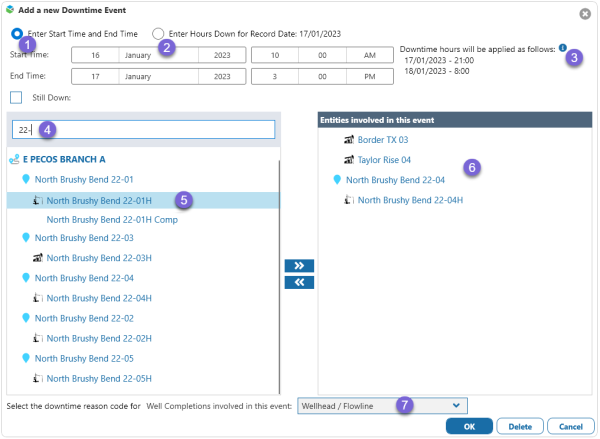Select North Brushy Bend 22-05H in list

pos(99,378)
